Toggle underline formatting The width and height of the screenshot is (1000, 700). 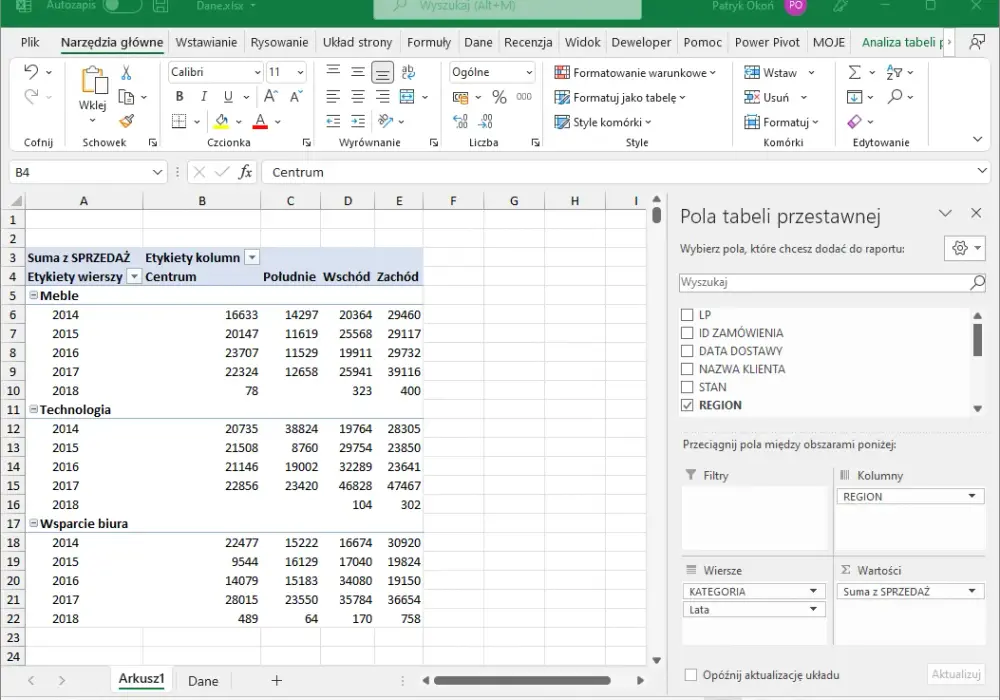pyautogui.click(x=228, y=96)
